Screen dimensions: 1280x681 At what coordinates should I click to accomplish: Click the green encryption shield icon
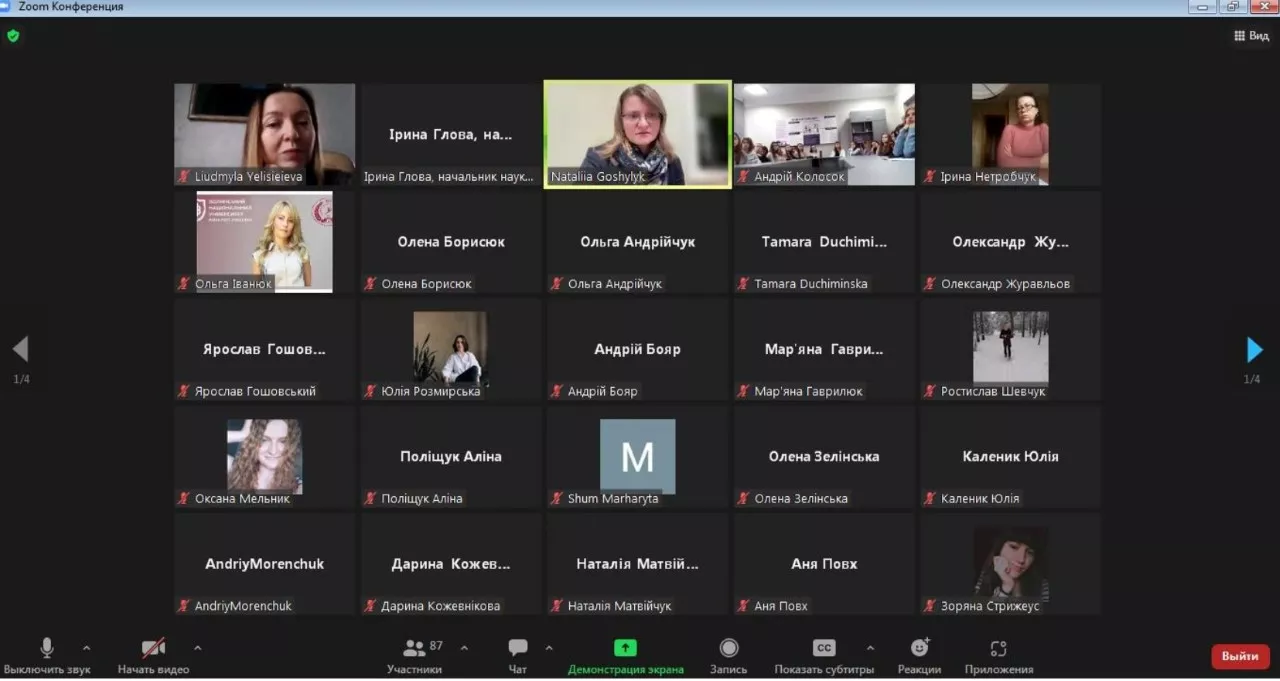click(13, 36)
